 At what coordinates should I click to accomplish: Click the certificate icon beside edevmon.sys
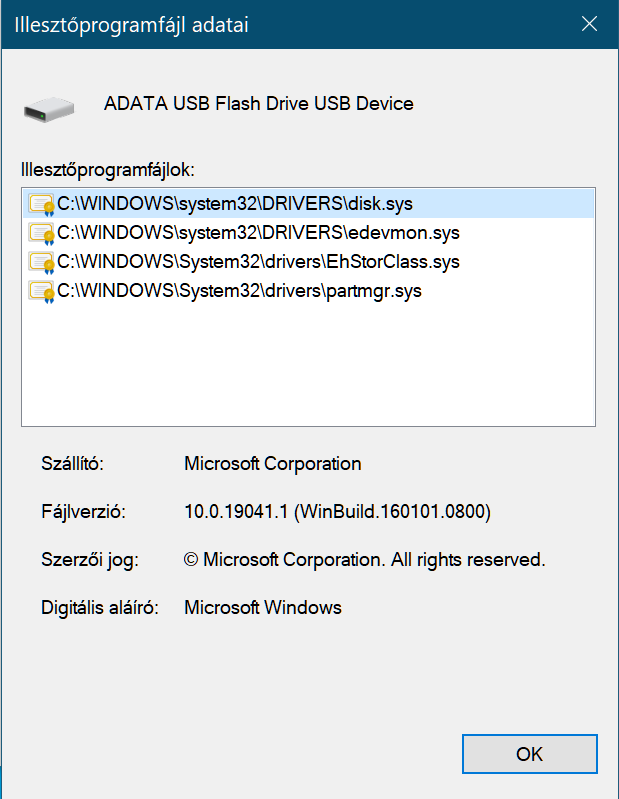click(x=42, y=233)
